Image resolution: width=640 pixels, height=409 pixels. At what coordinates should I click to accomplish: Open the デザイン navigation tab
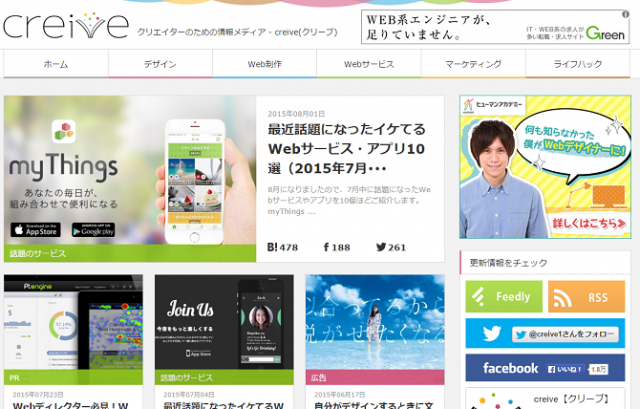pyautogui.click(x=160, y=64)
